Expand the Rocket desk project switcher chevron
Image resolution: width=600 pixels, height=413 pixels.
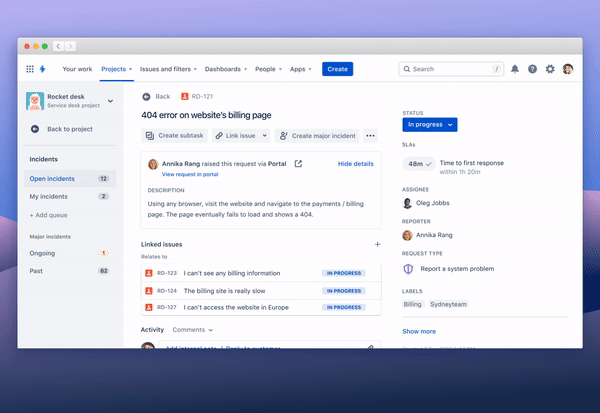[x=110, y=101]
